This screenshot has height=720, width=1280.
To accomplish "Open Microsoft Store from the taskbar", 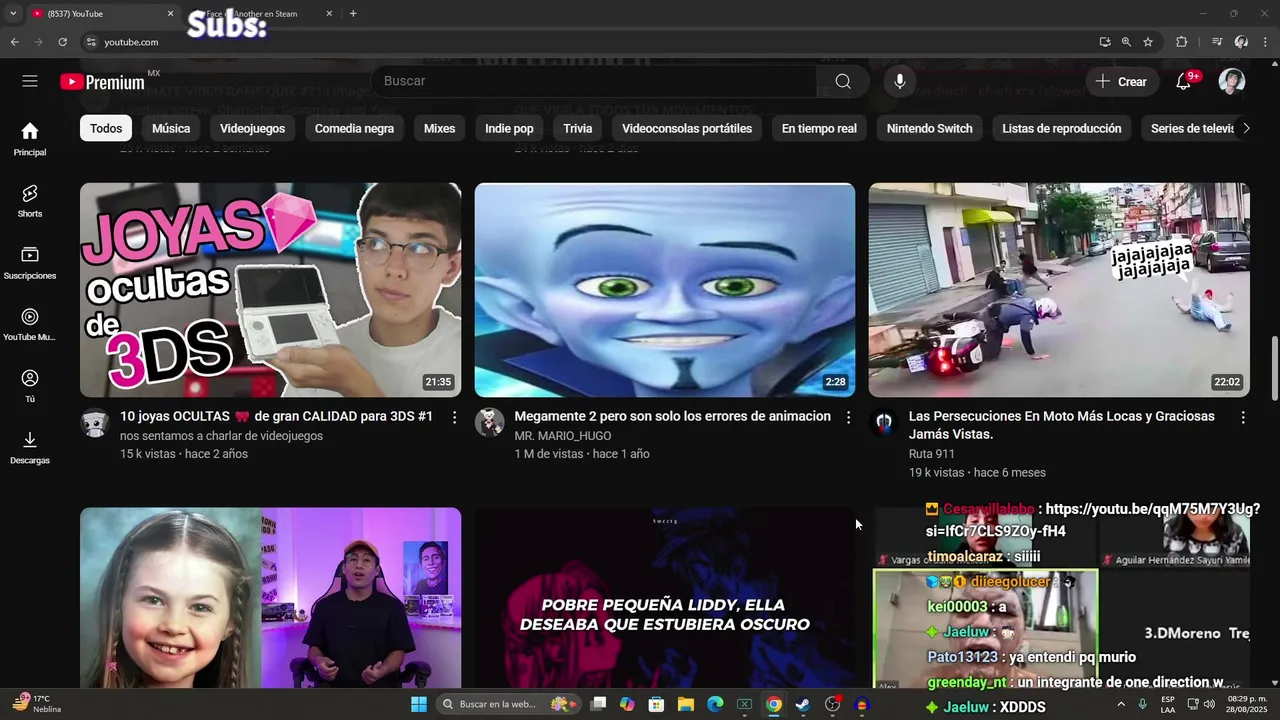I will pos(656,704).
